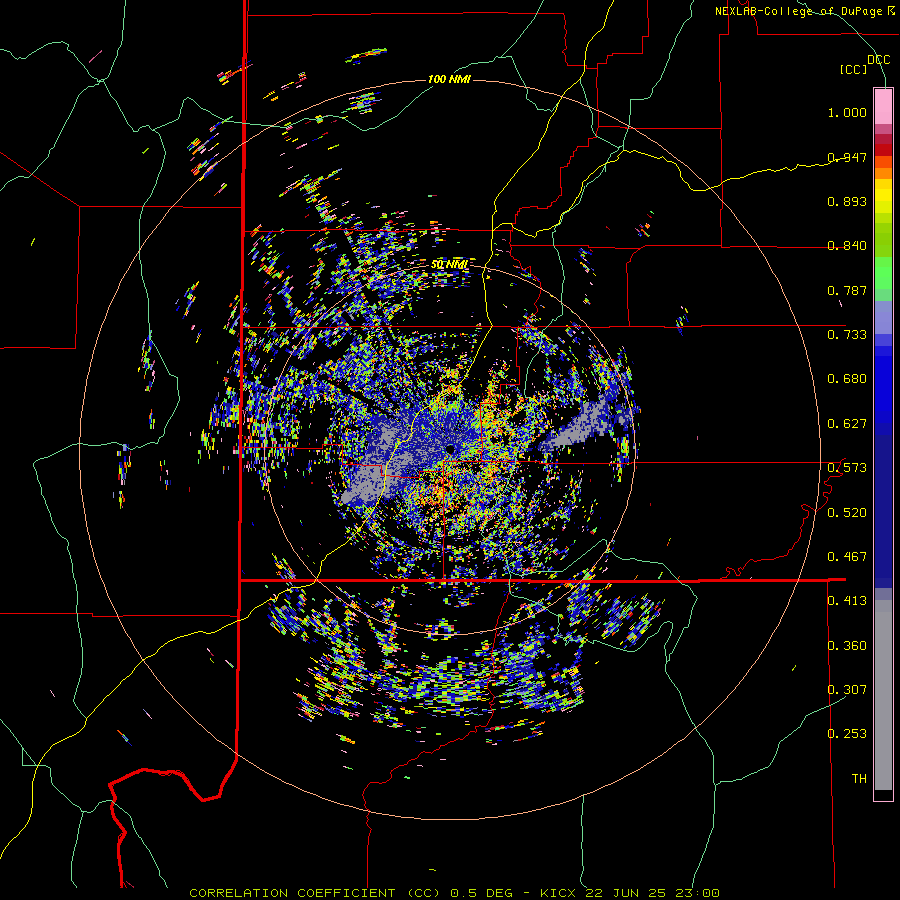The width and height of the screenshot is (900, 900).
Task: Select the 0.467 scale value
Action: [x=847, y=557]
